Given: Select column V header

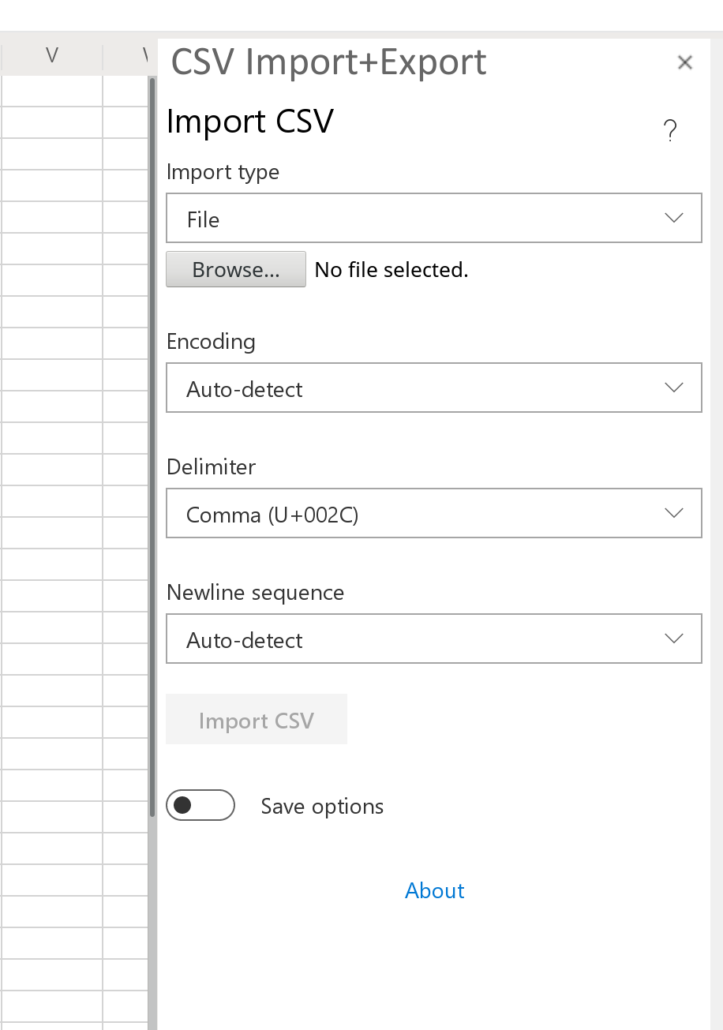Looking at the screenshot, I should [x=52, y=56].
